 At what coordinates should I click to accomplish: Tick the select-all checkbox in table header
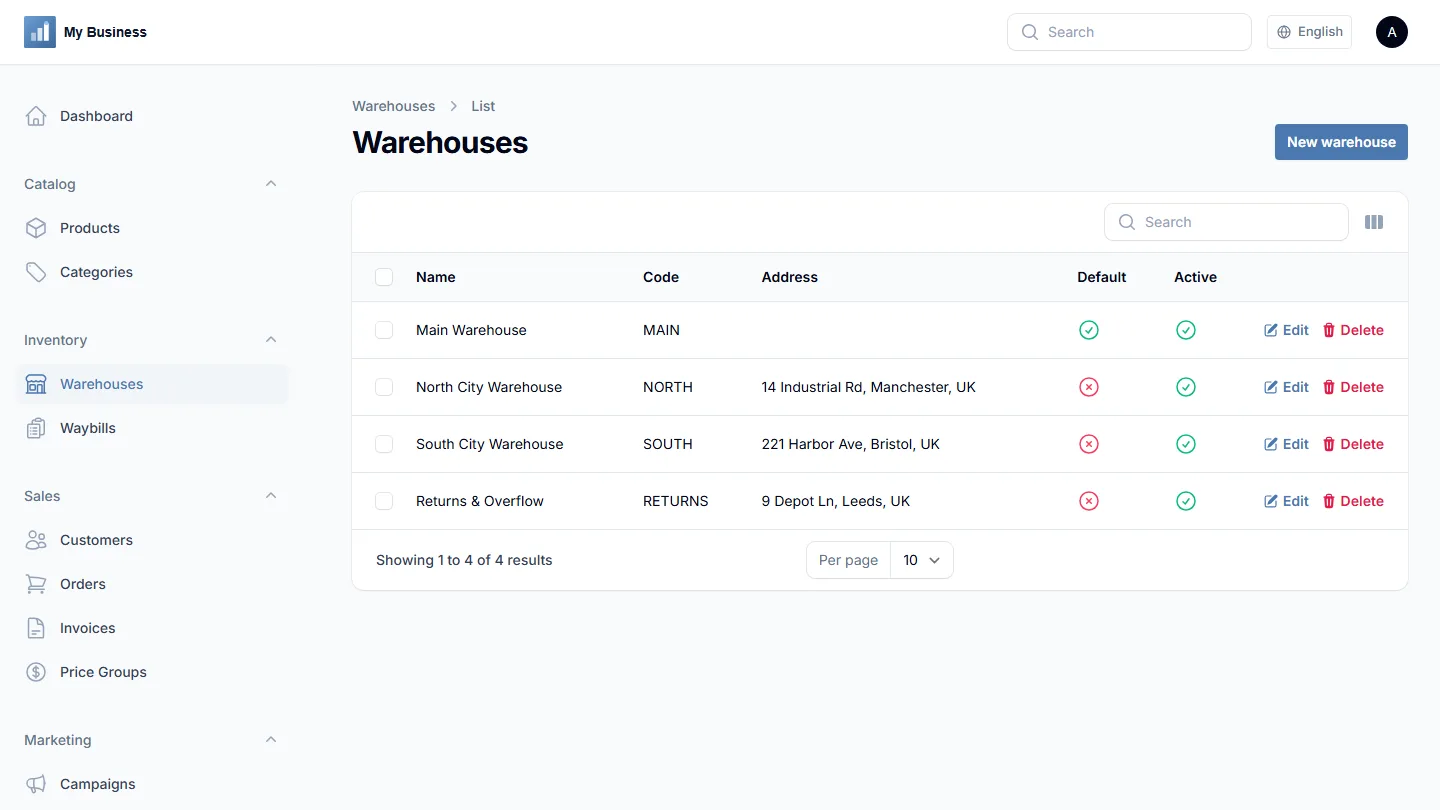click(x=384, y=277)
